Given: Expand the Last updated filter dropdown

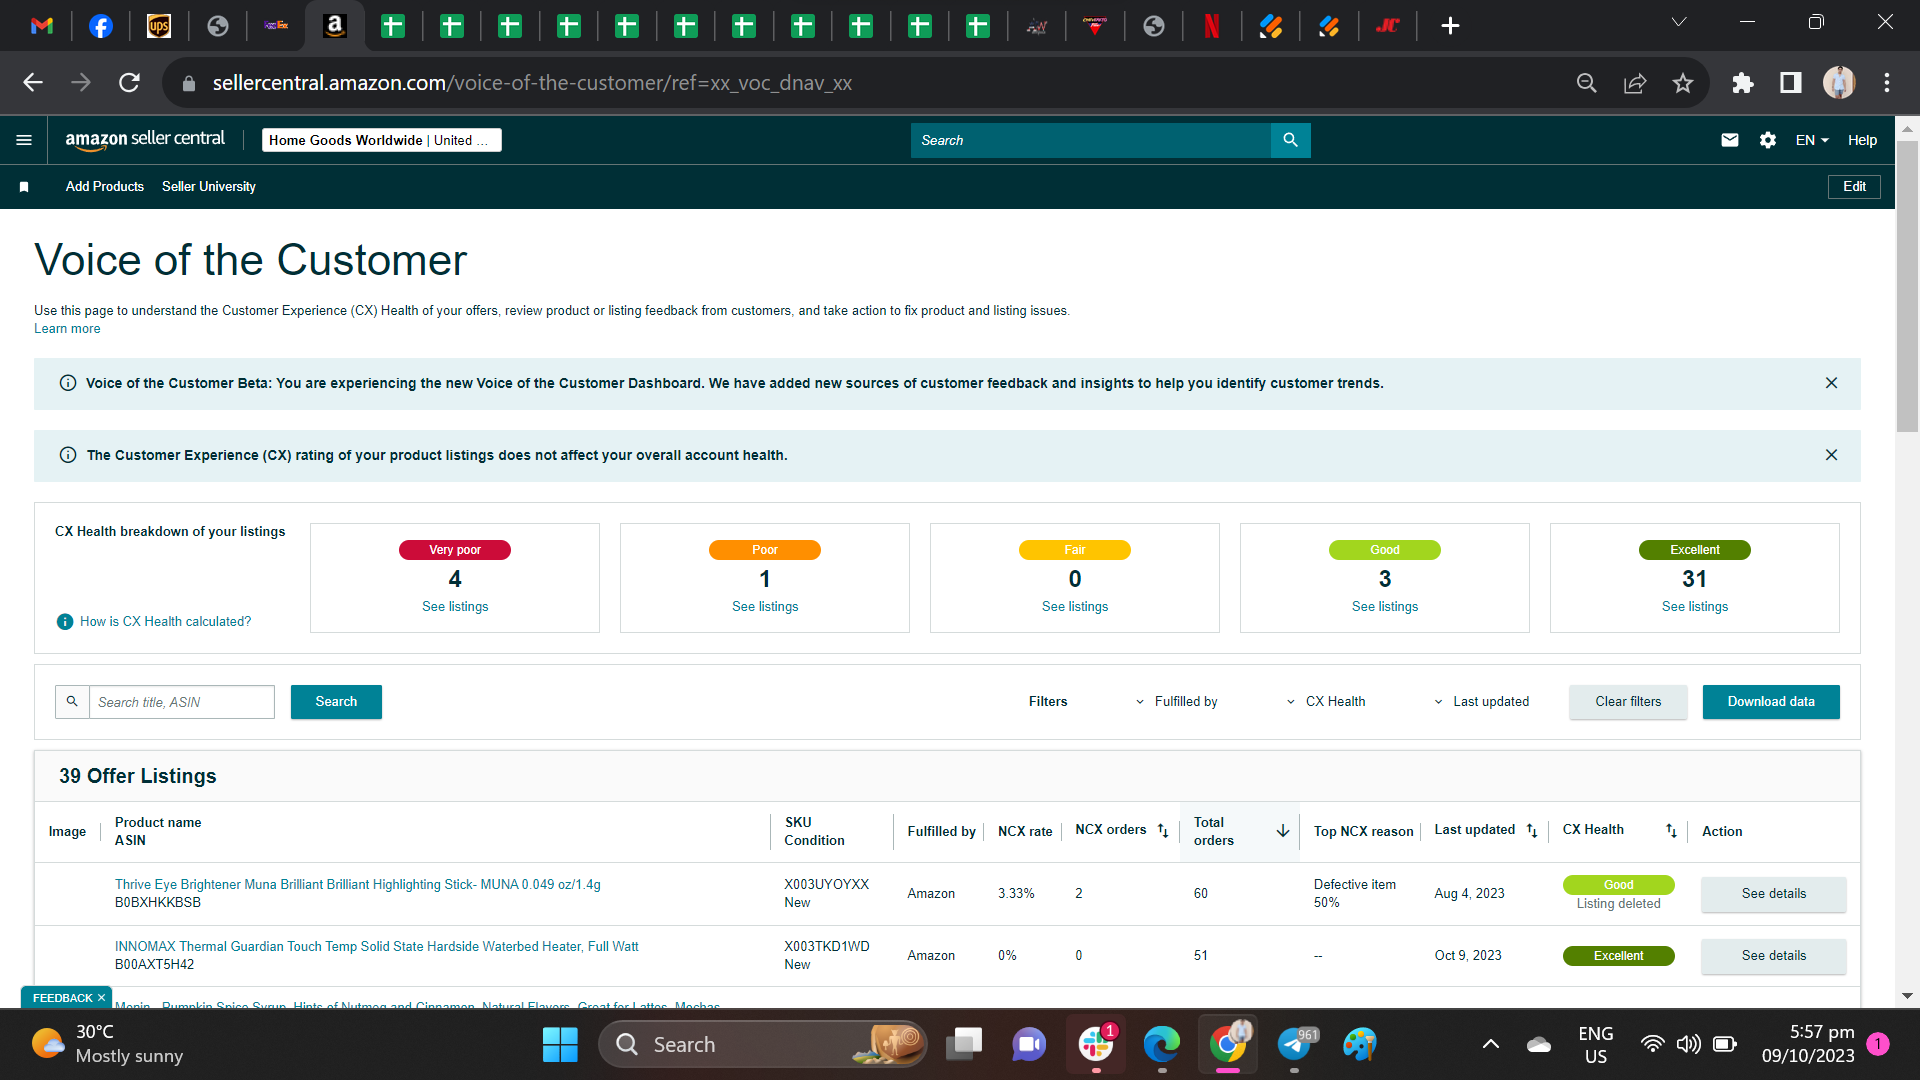Looking at the screenshot, I should point(1481,702).
